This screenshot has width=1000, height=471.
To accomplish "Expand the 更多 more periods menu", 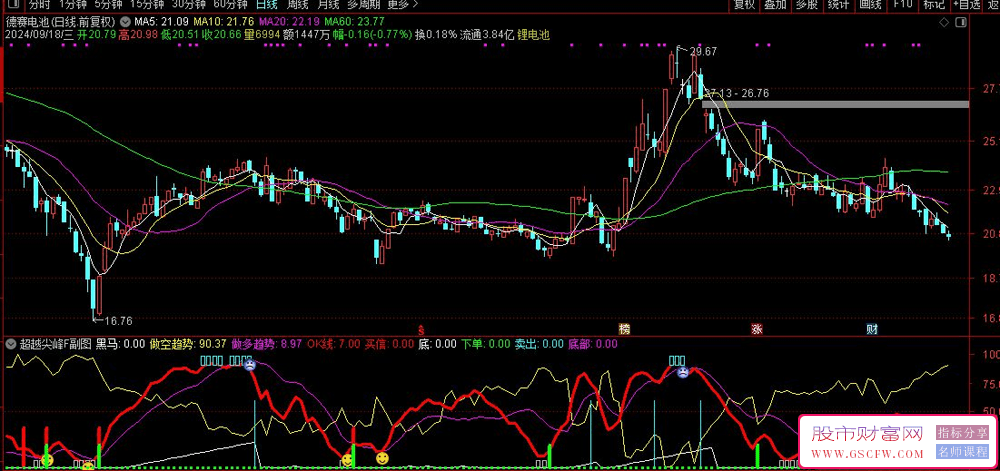I will (x=403, y=4).
